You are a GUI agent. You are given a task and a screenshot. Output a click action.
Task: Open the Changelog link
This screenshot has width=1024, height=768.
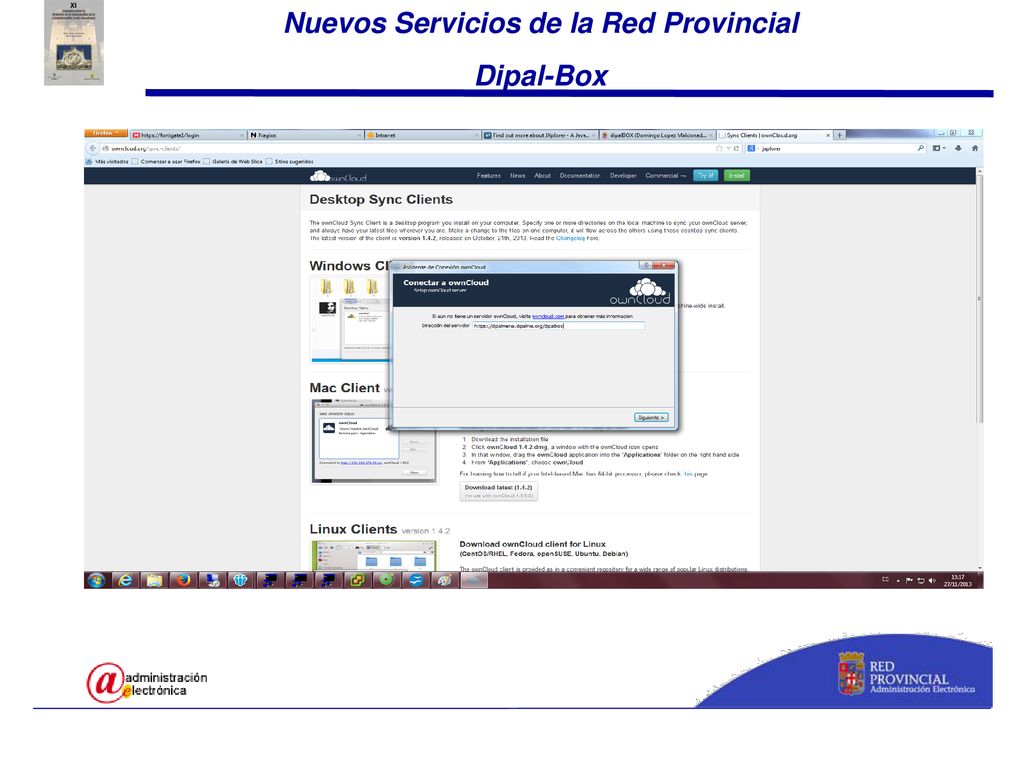[570, 238]
